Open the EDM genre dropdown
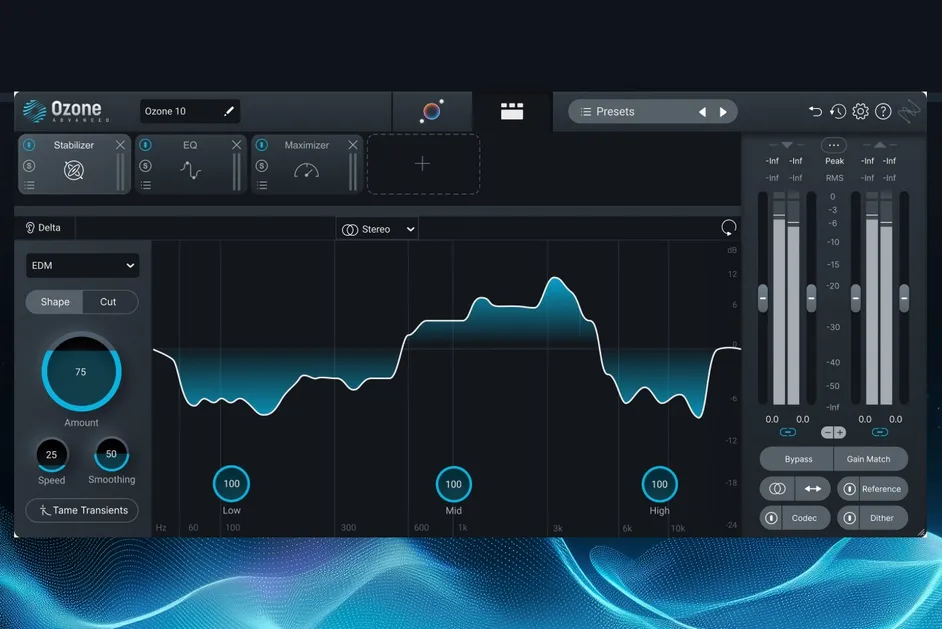942x629 pixels. click(83, 266)
